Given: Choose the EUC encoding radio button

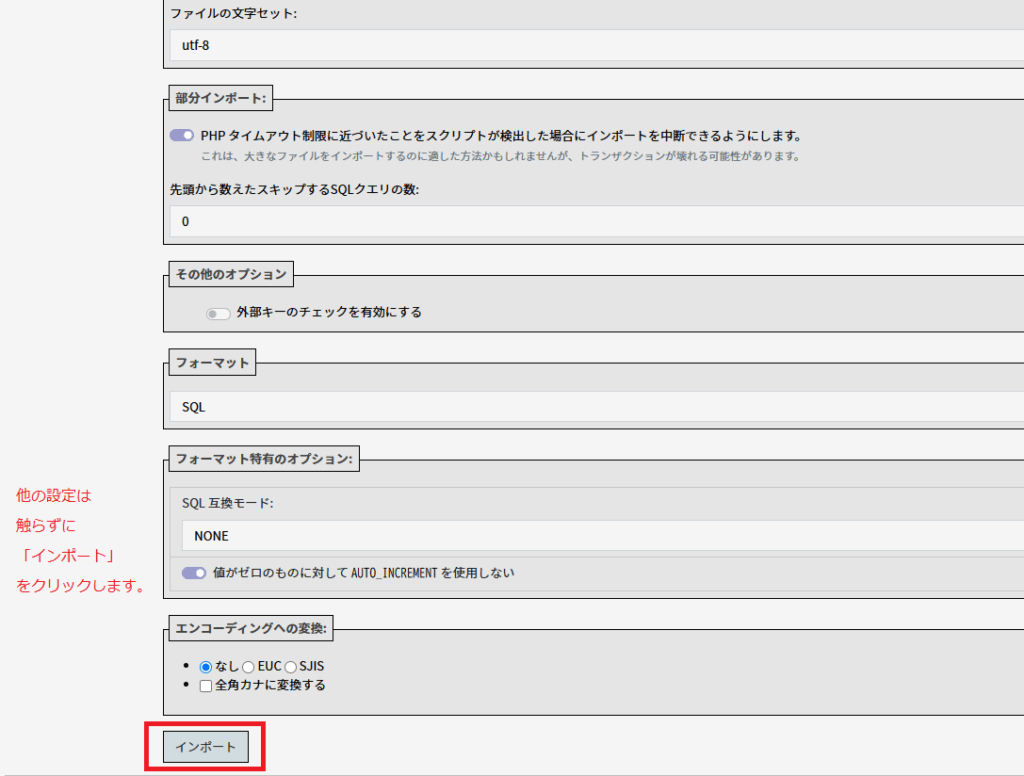Looking at the screenshot, I should coord(248,666).
